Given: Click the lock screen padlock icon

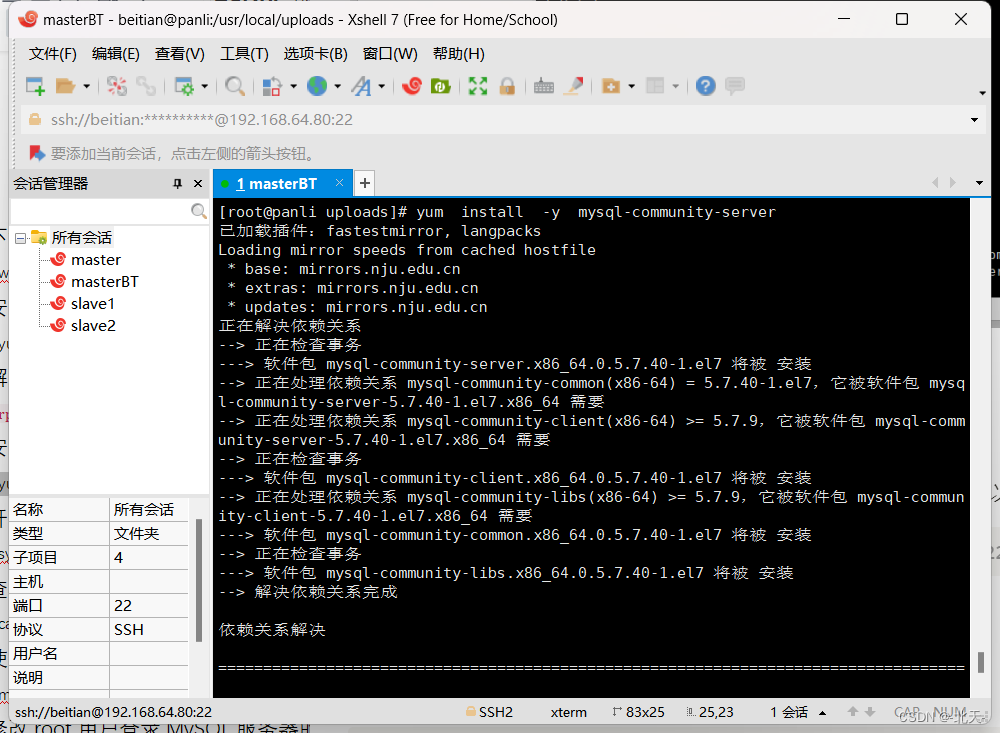Looking at the screenshot, I should coord(507,85).
